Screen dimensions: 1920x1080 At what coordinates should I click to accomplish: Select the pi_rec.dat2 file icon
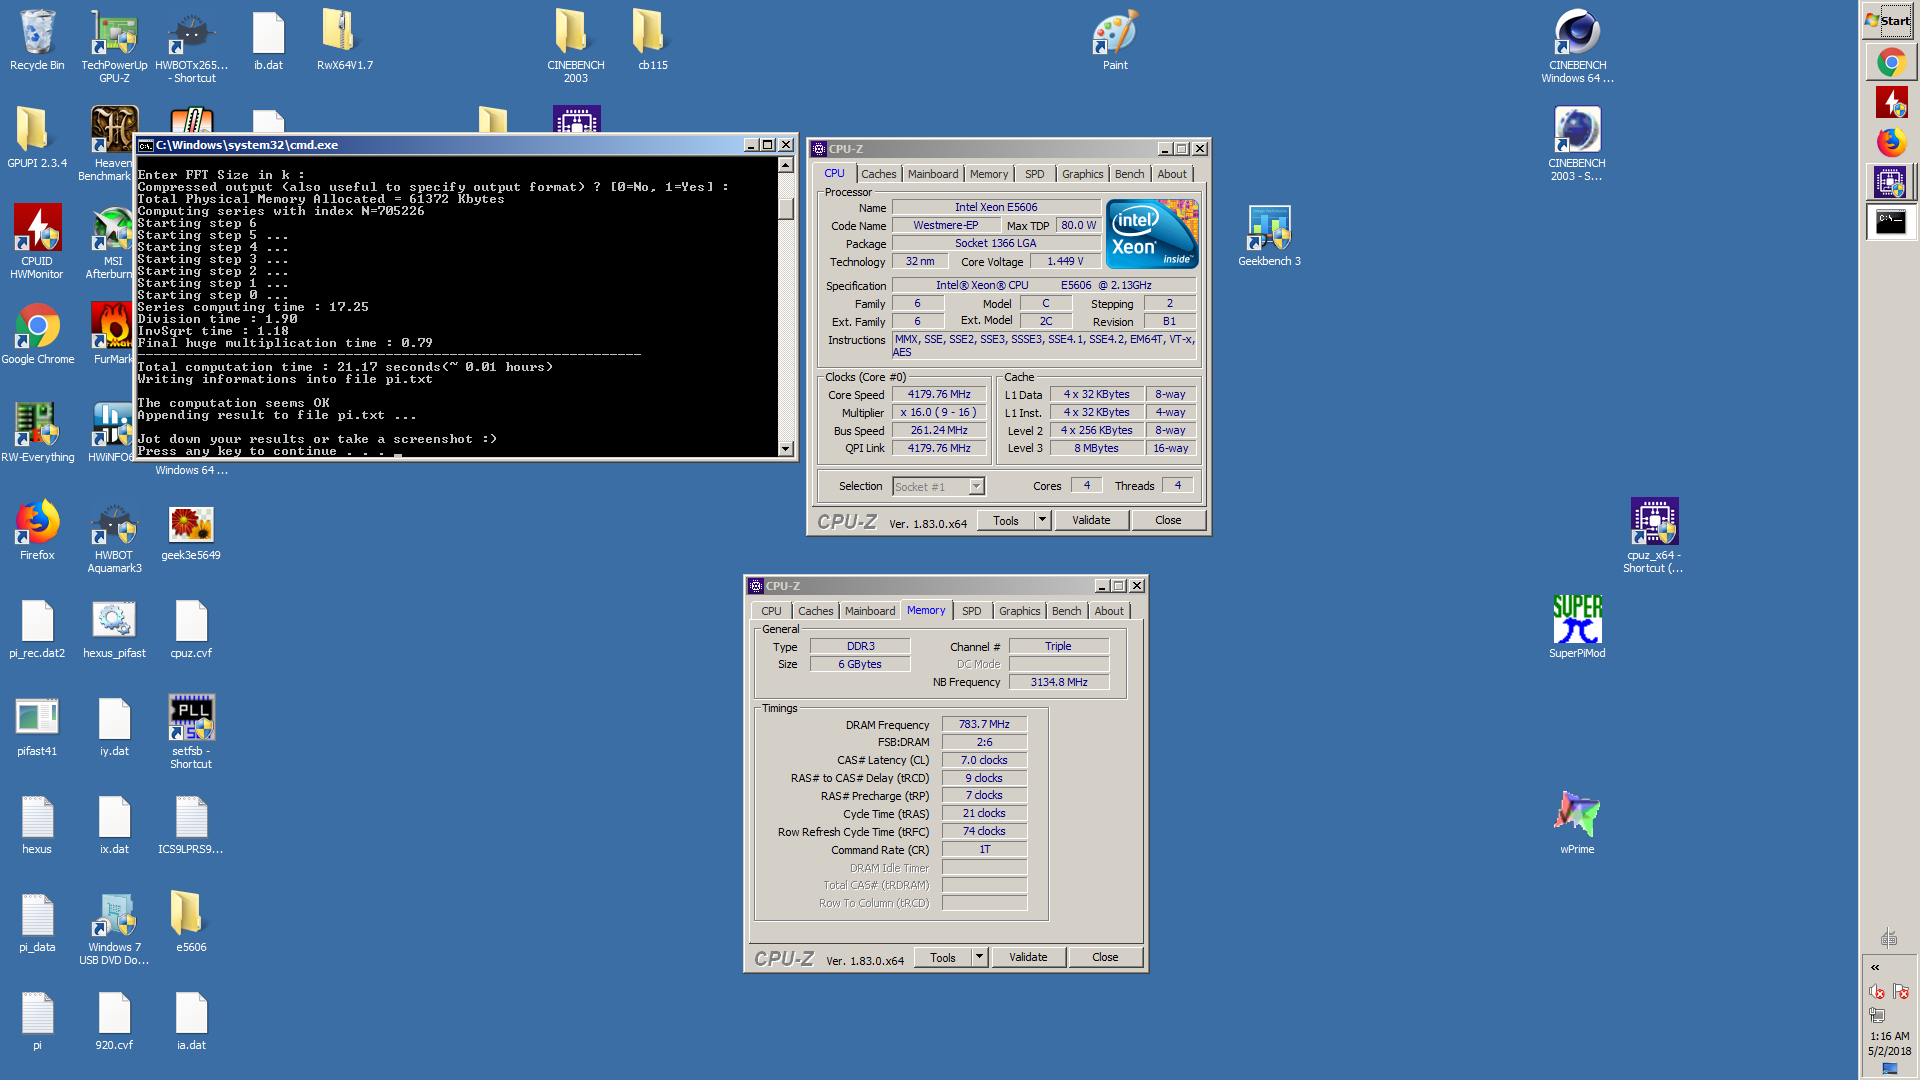point(37,628)
